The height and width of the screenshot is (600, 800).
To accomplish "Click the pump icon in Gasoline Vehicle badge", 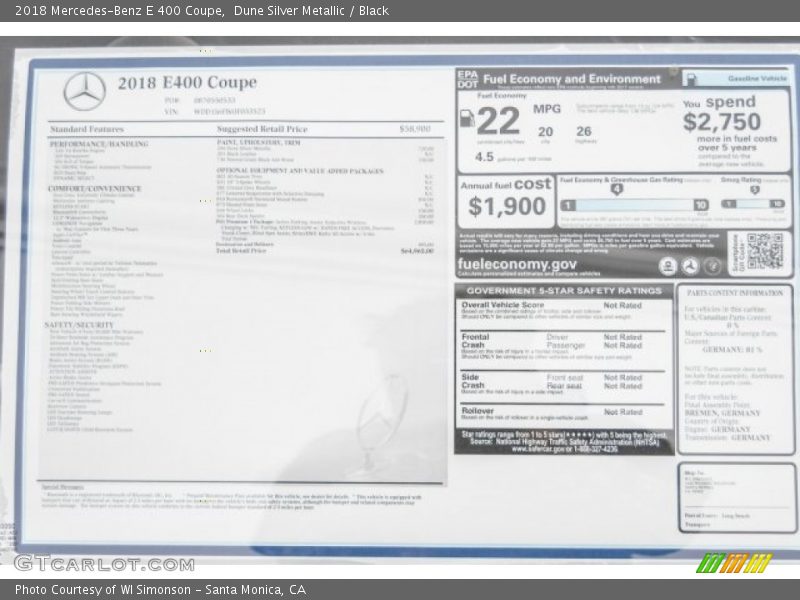I will pyautogui.click(x=692, y=79).
